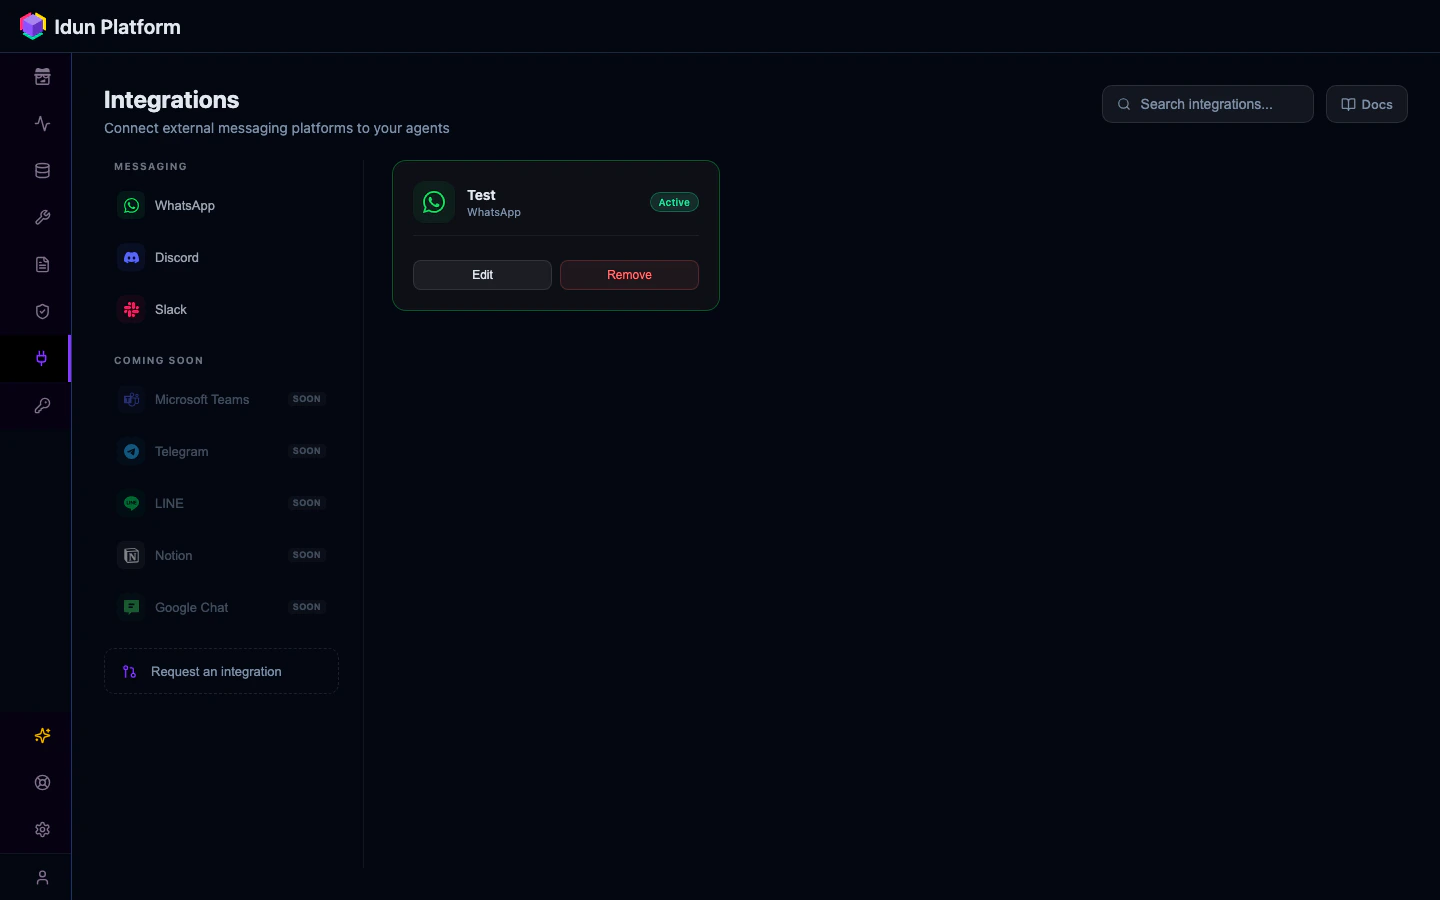Image resolution: width=1440 pixels, height=900 pixels.
Task: Select the database icon in the sidebar
Action: 41,171
